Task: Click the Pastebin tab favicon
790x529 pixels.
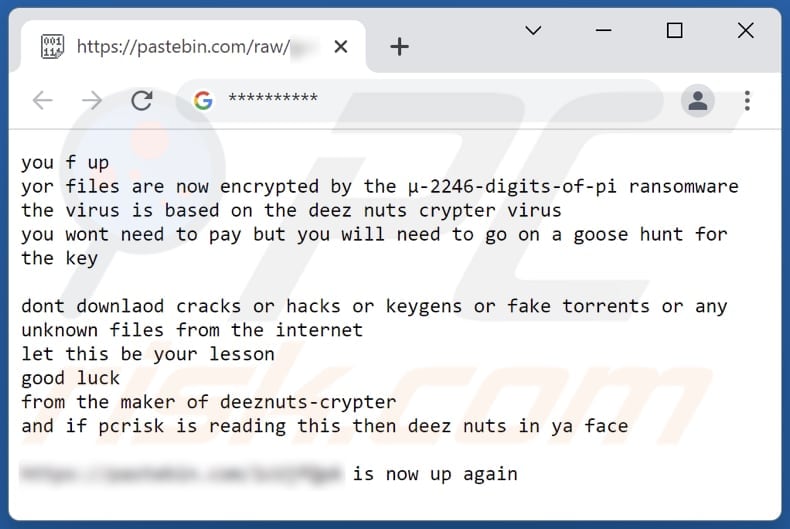Action: tap(52, 46)
